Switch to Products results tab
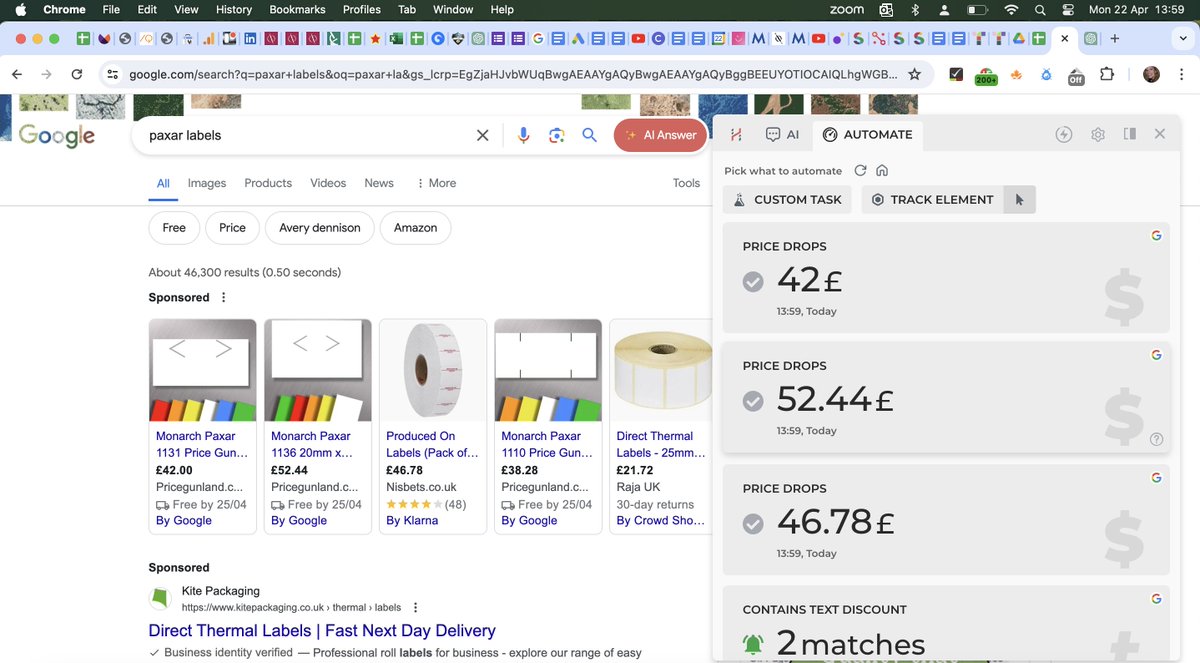 tap(268, 183)
